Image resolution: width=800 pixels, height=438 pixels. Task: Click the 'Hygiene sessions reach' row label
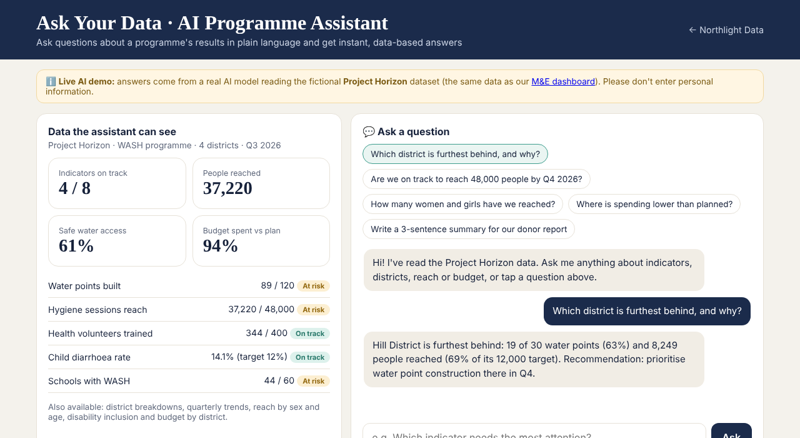pos(97,310)
